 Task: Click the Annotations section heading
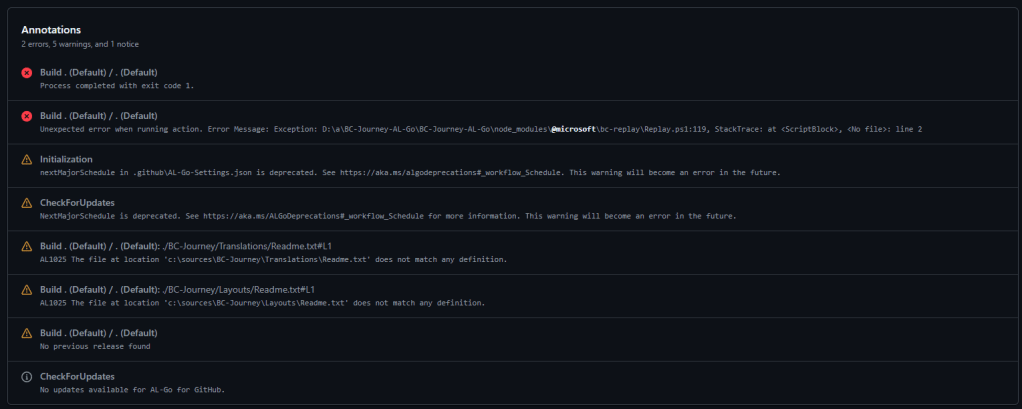click(51, 30)
